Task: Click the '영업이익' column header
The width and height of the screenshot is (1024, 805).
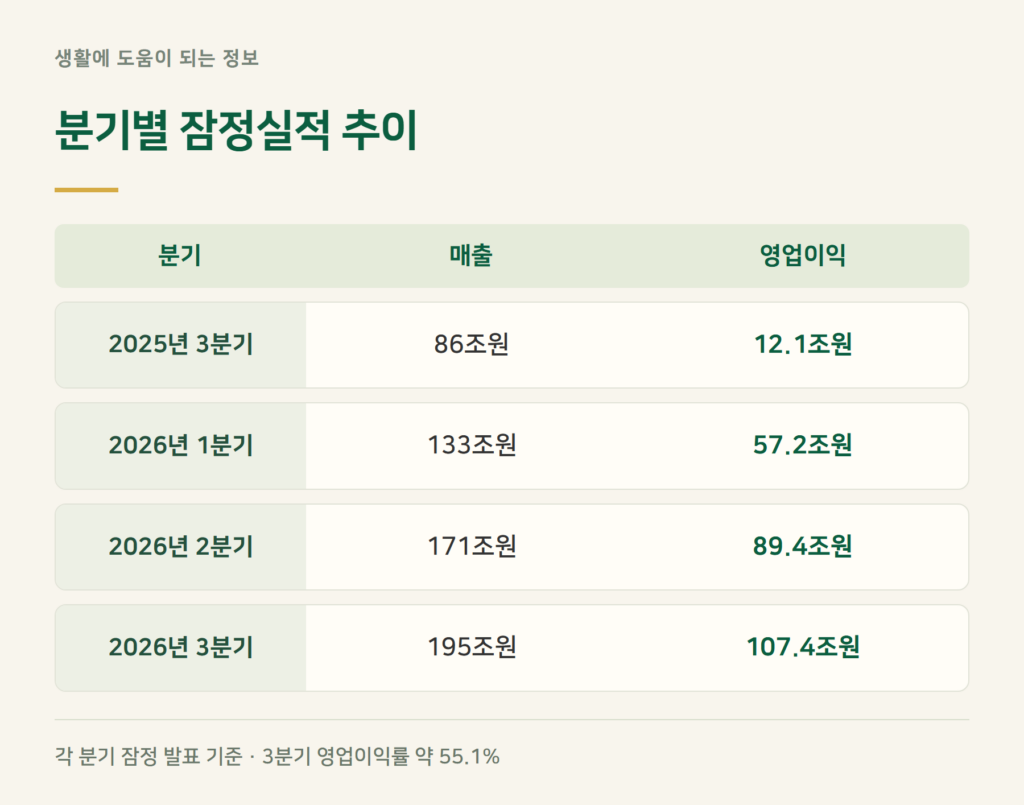Action: tap(803, 255)
